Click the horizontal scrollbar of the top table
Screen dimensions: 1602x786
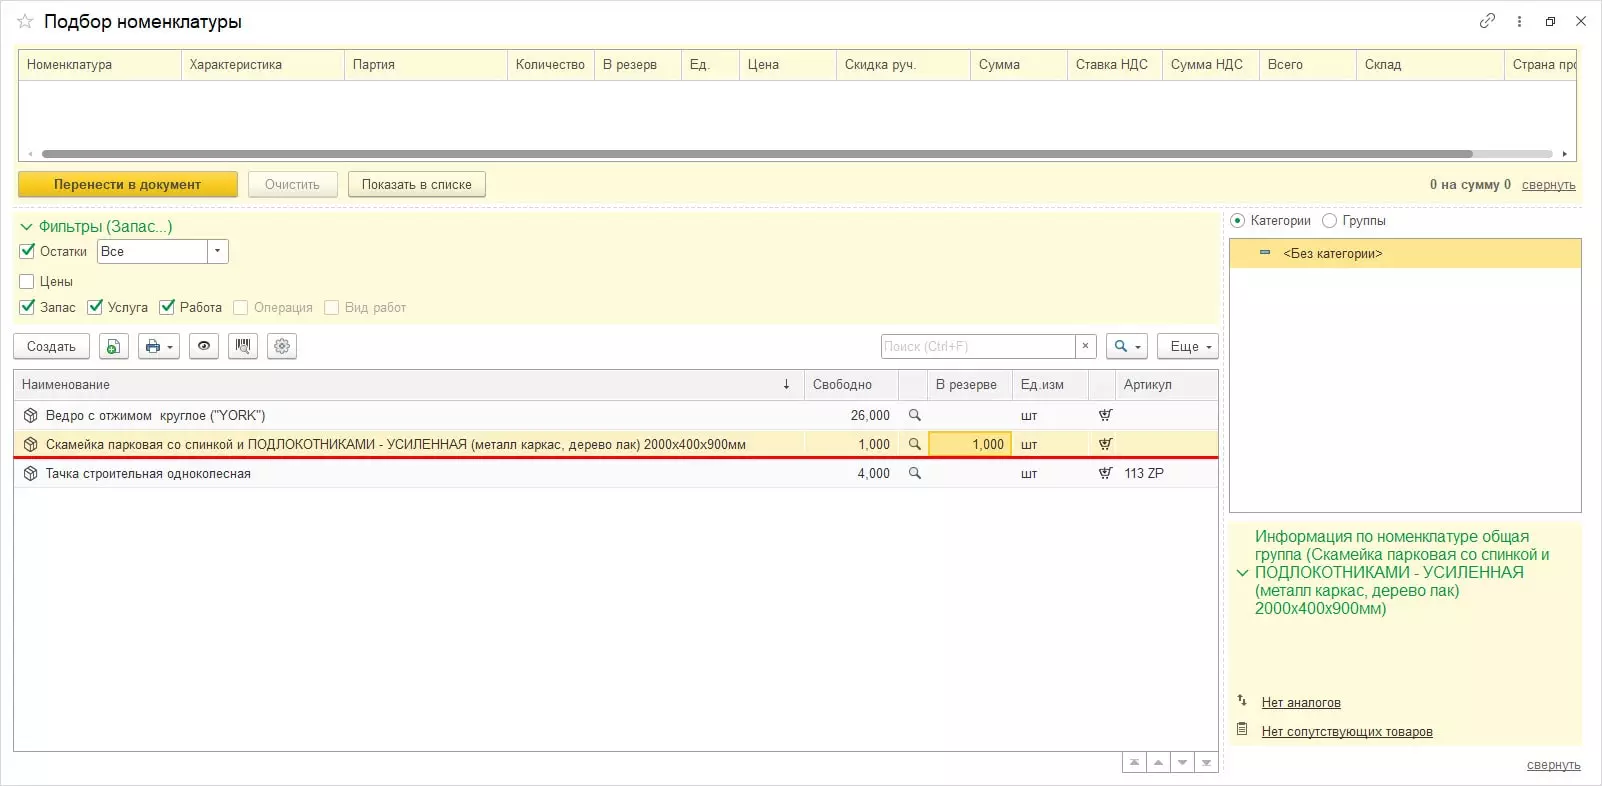(x=757, y=154)
